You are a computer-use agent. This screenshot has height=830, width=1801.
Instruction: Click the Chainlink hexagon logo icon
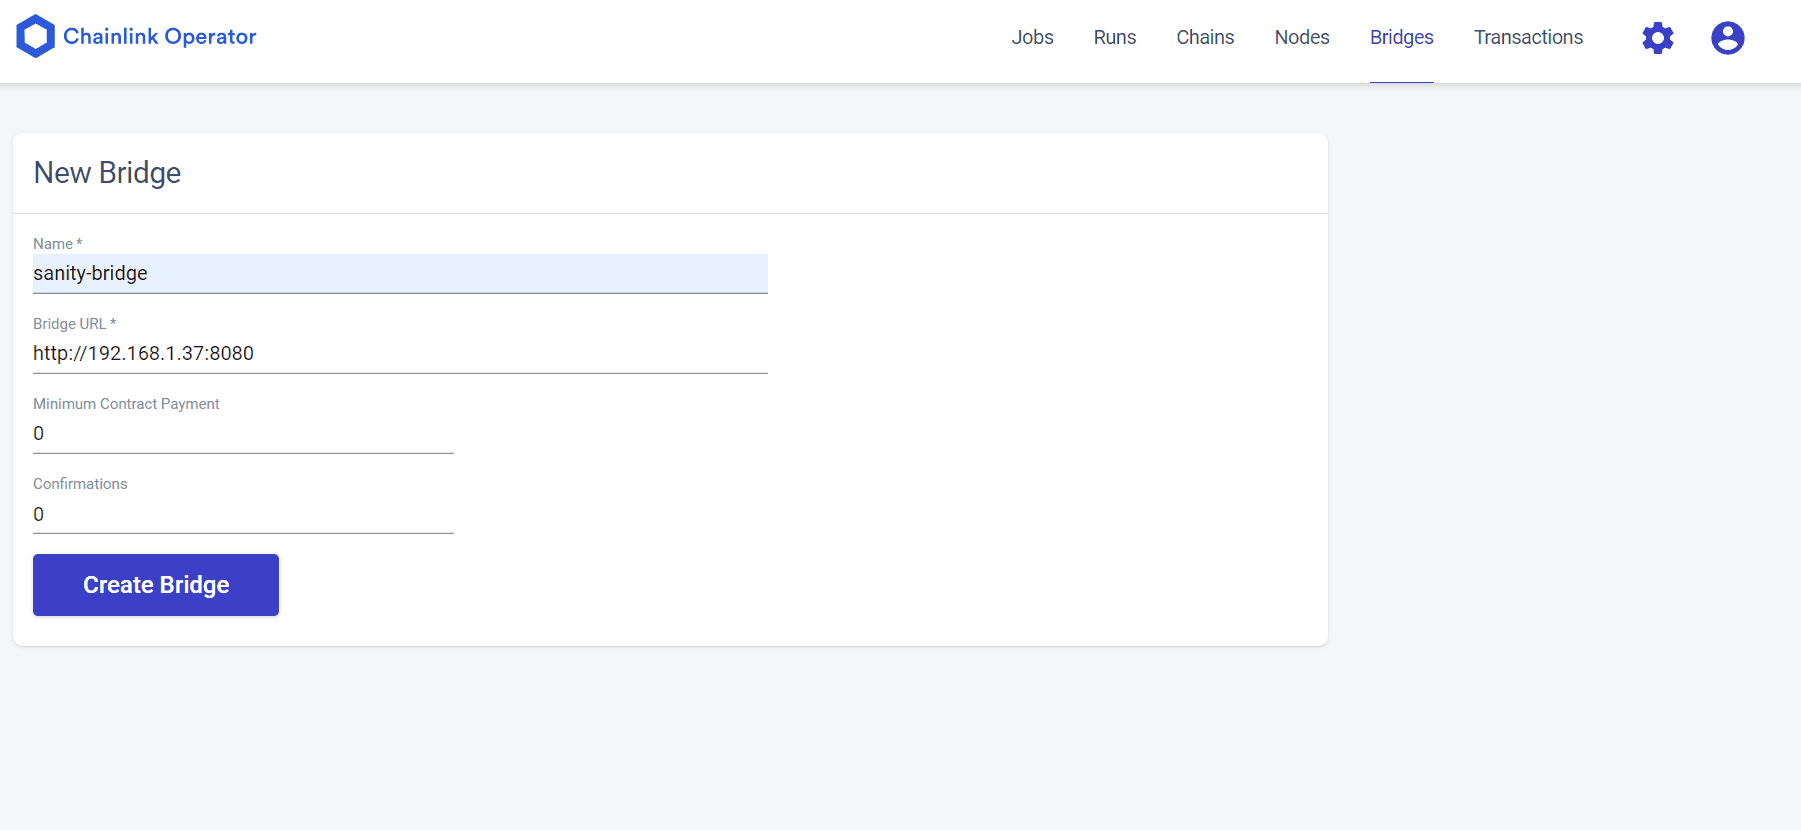click(x=36, y=37)
